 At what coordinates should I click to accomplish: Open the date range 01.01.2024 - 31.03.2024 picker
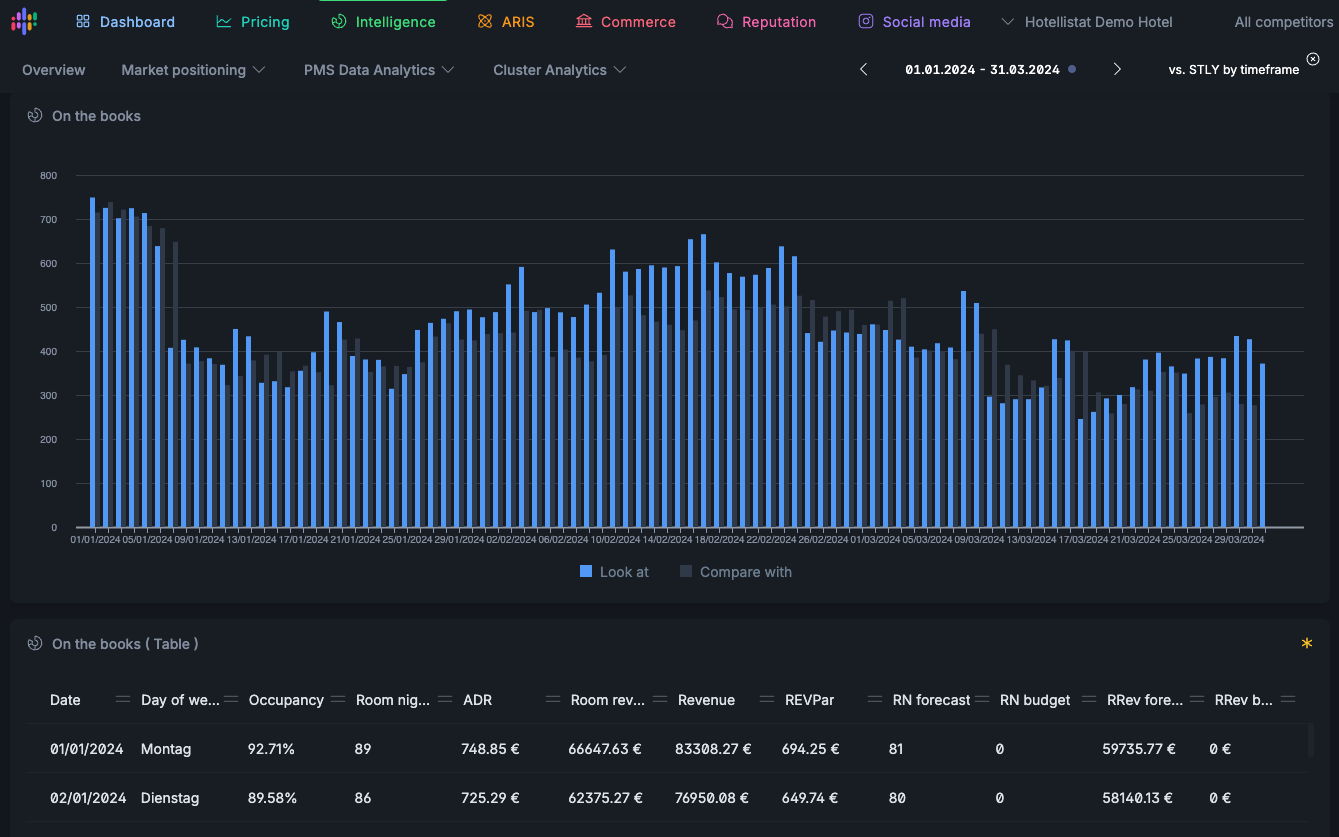click(x=982, y=70)
